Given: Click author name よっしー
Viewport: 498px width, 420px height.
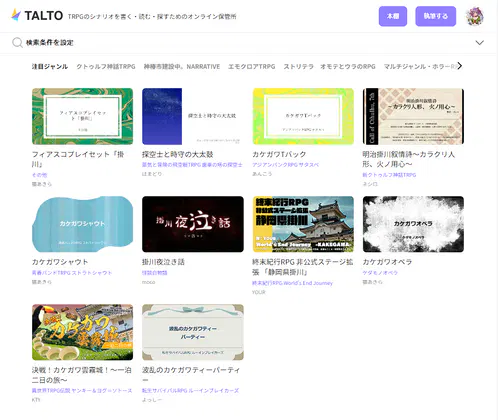Looking at the screenshot, I should pos(152,400).
